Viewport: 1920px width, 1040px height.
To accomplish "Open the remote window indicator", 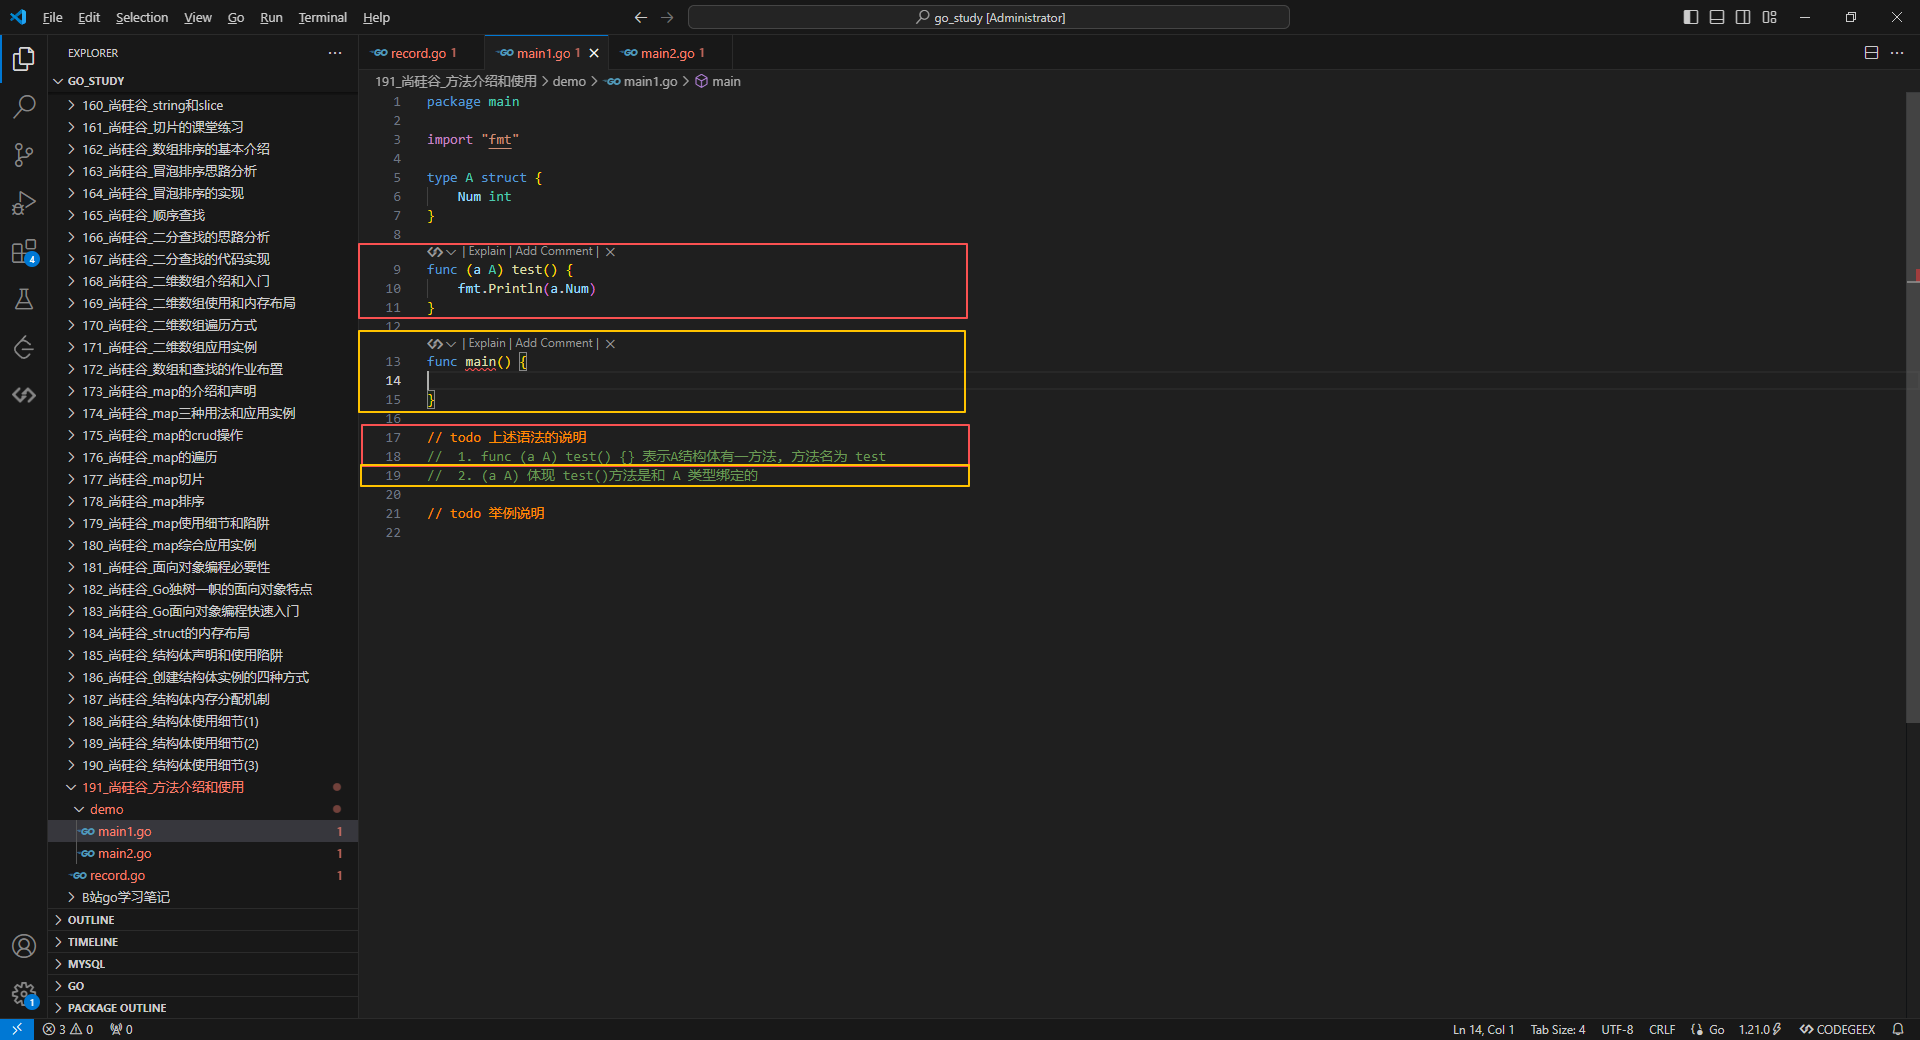I will [17, 1029].
